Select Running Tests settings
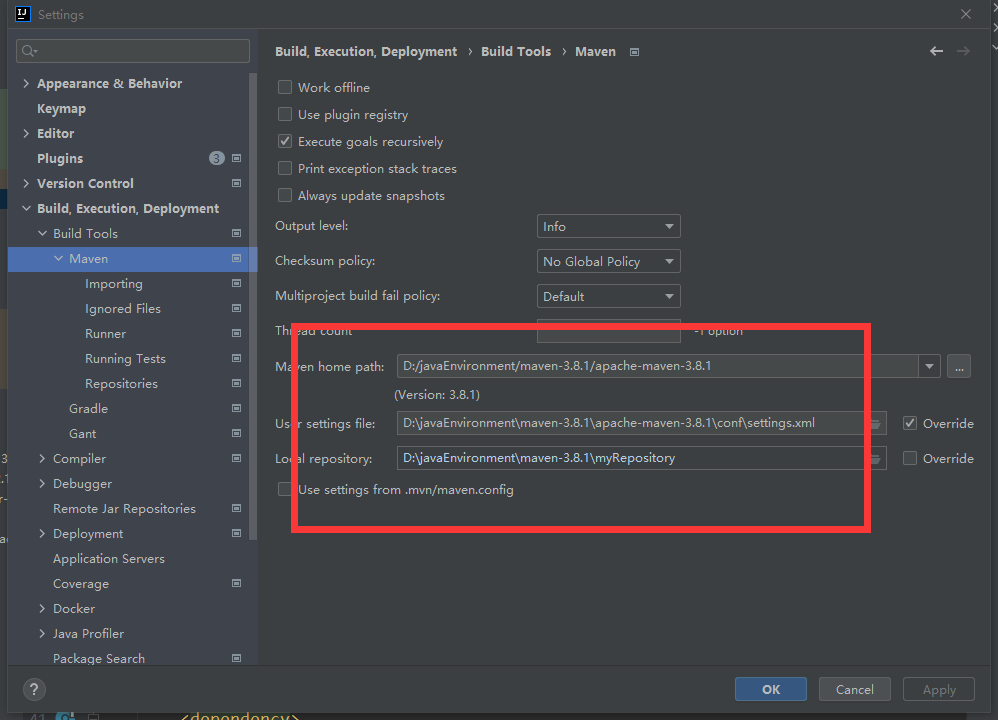The width and height of the screenshot is (998, 720). 125,359
